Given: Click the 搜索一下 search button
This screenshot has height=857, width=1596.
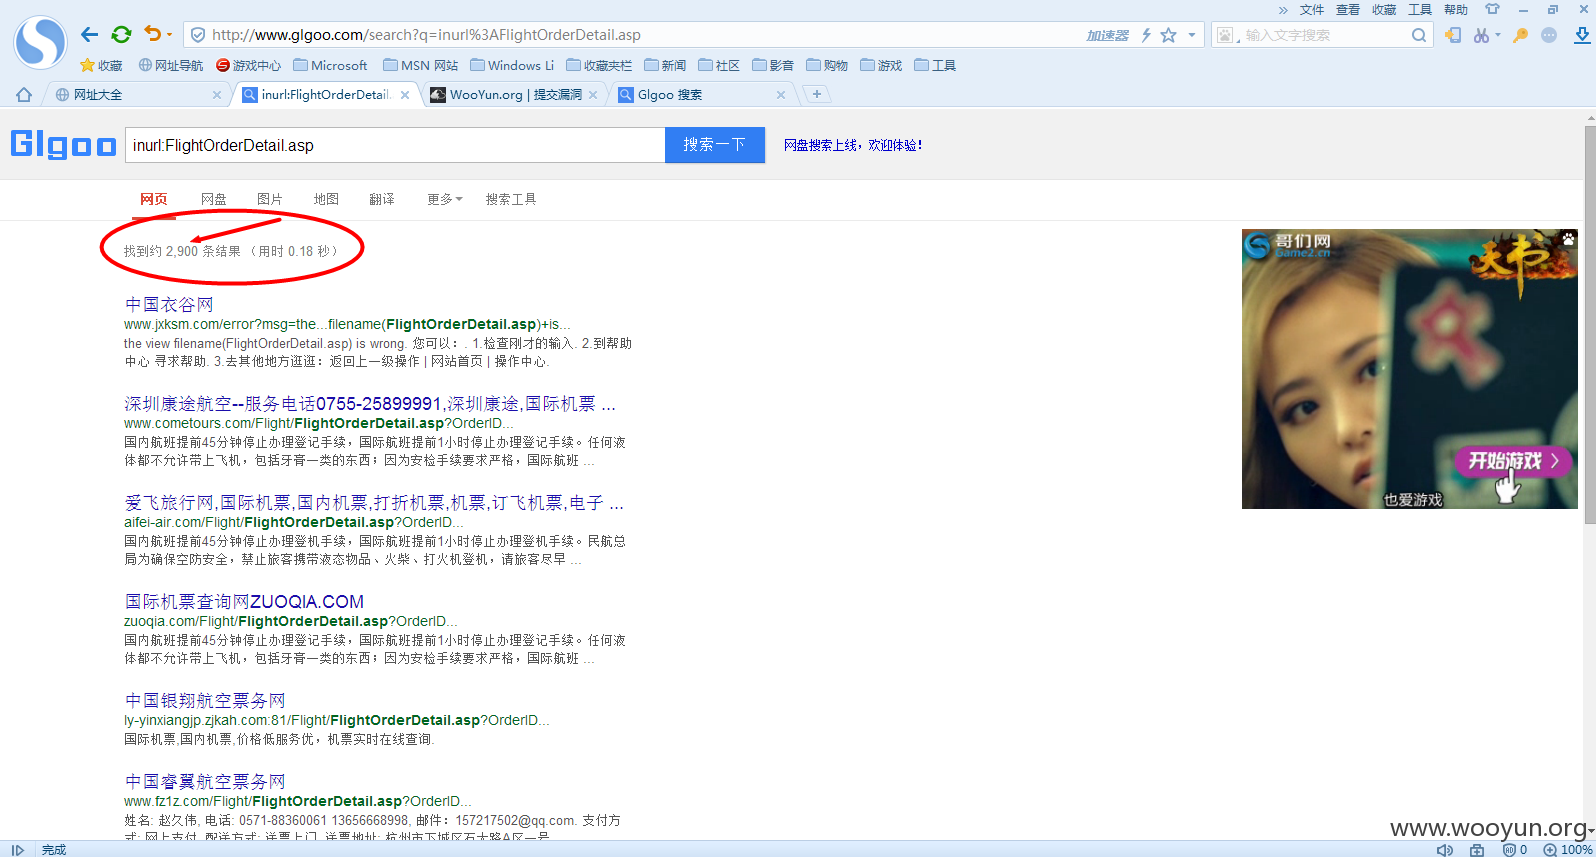Looking at the screenshot, I should (715, 145).
